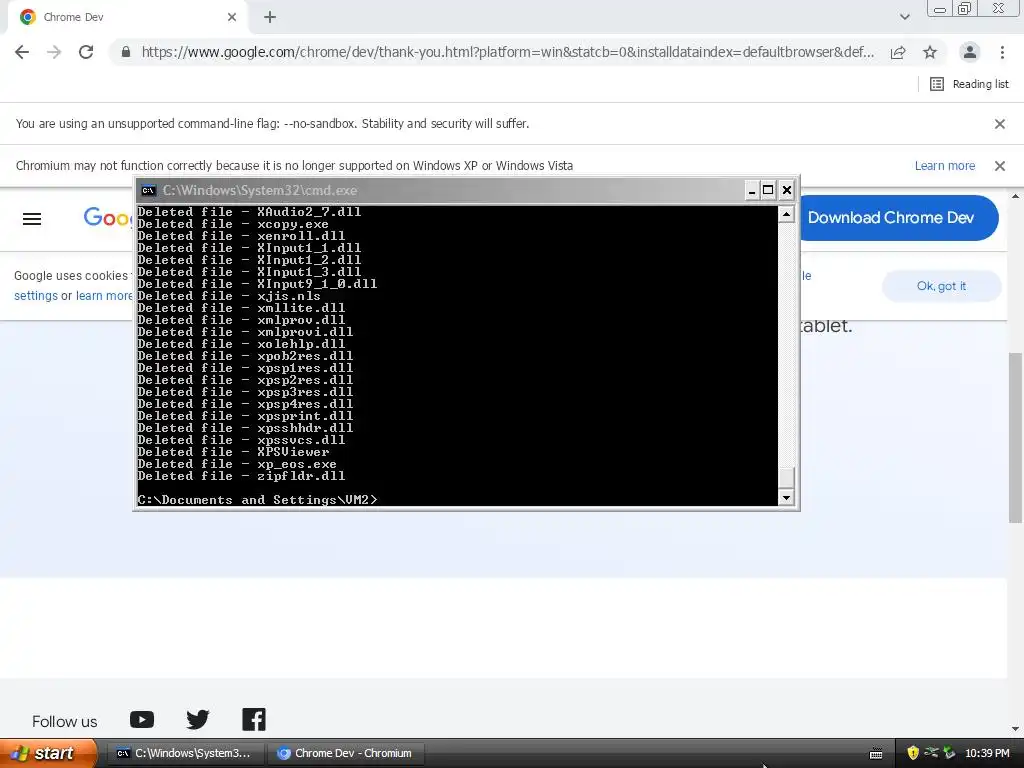Open the cookie learn more link
This screenshot has width=1024, height=768.
[x=104, y=296]
